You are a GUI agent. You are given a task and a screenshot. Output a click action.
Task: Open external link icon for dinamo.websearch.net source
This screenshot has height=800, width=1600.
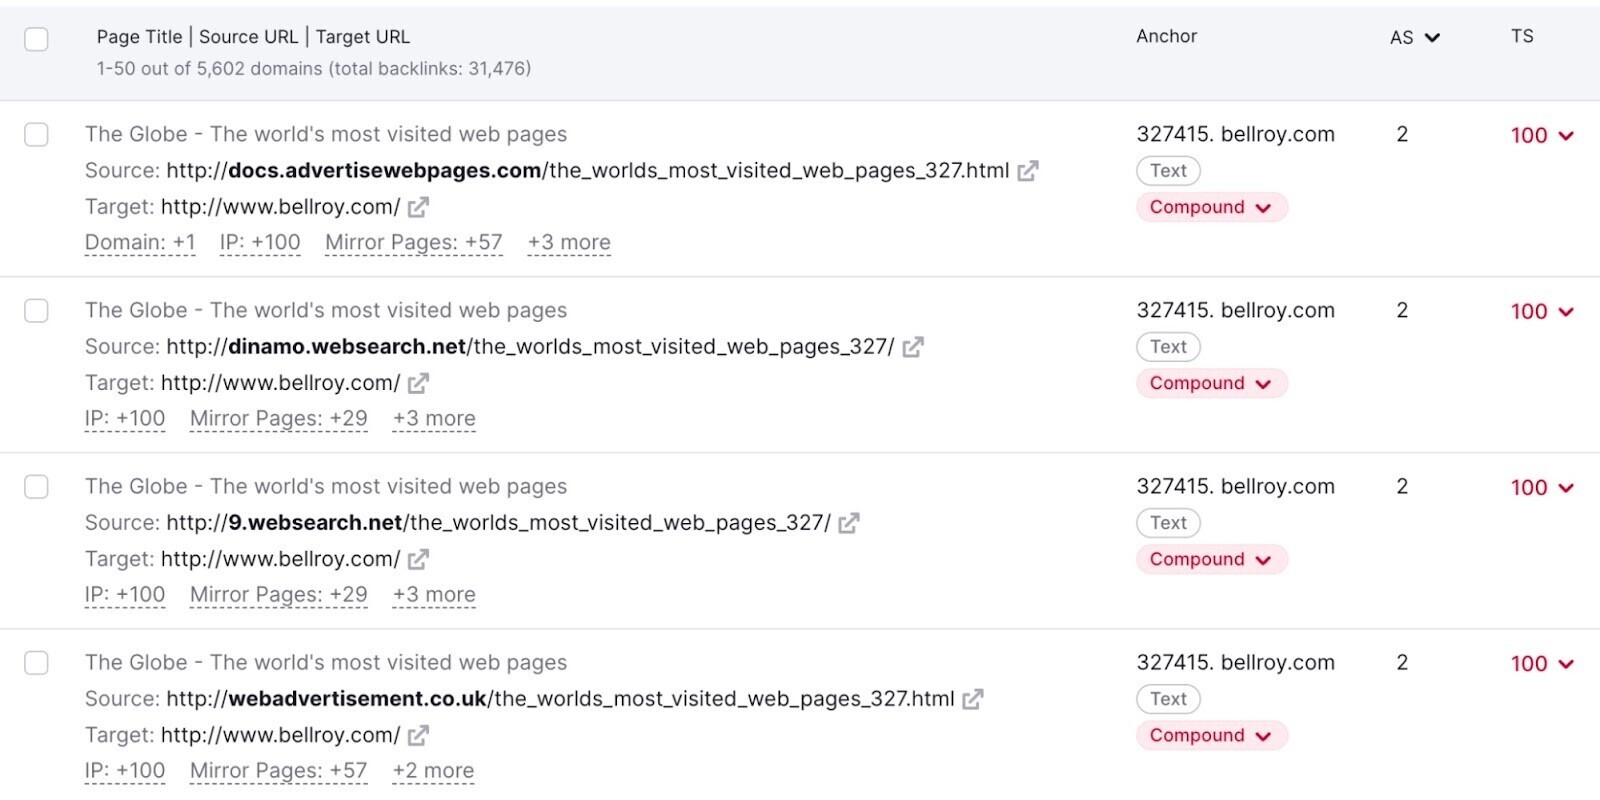[x=913, y=347]
